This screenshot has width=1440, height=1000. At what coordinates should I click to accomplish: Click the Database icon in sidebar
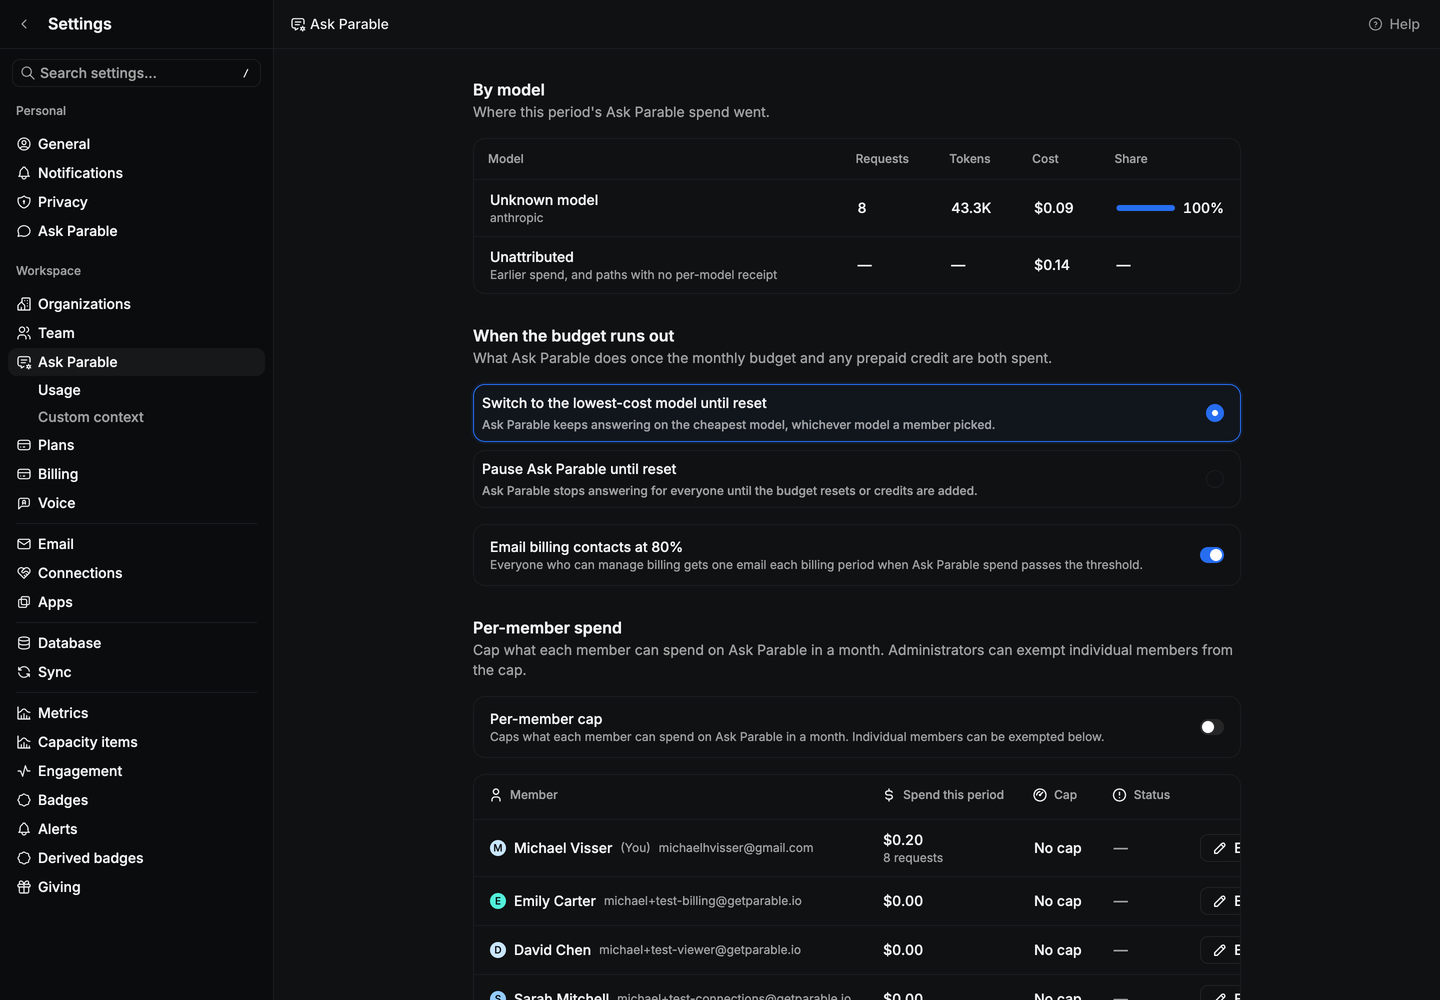[24, 643]
